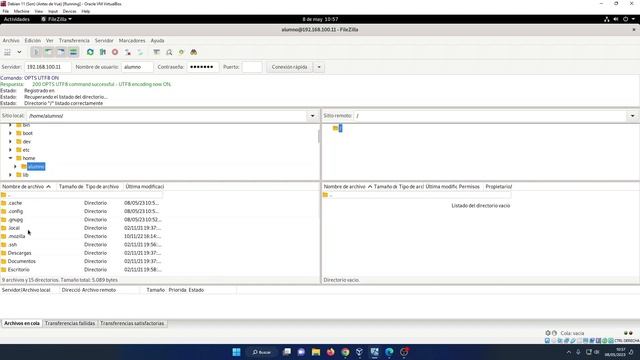Image resolution: width=640 pixels, height=360 pixels.
Task: Open the Sitio remoto path dropdown
Action: click(x=632, y=116)
